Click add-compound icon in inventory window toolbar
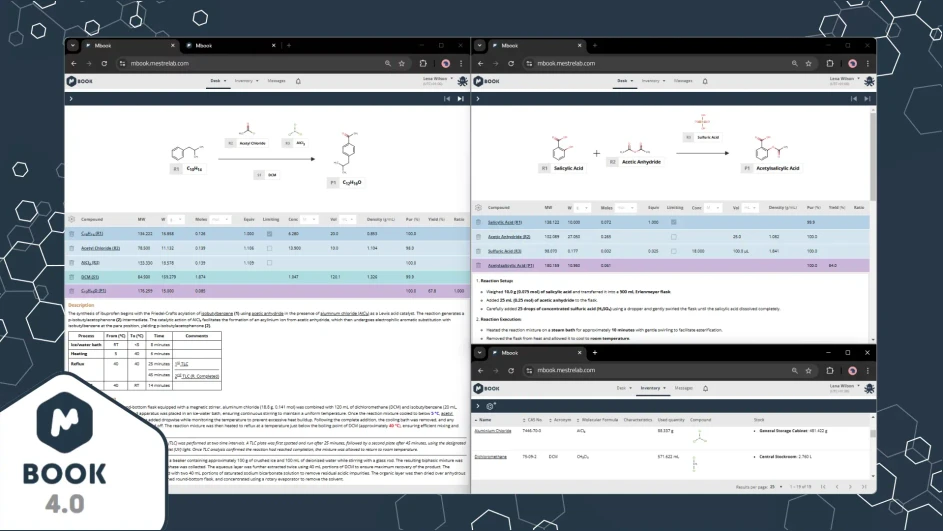 pyautogui.click(x=491, y=406)
